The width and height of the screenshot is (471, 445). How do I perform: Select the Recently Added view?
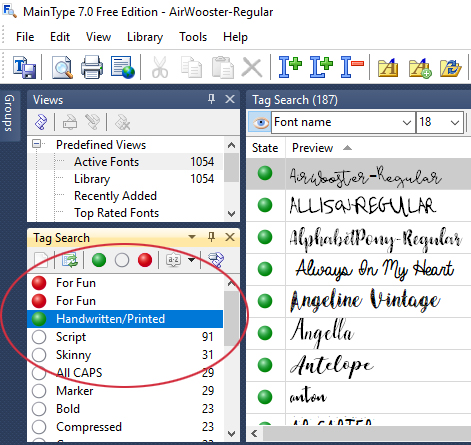(115, 196)
